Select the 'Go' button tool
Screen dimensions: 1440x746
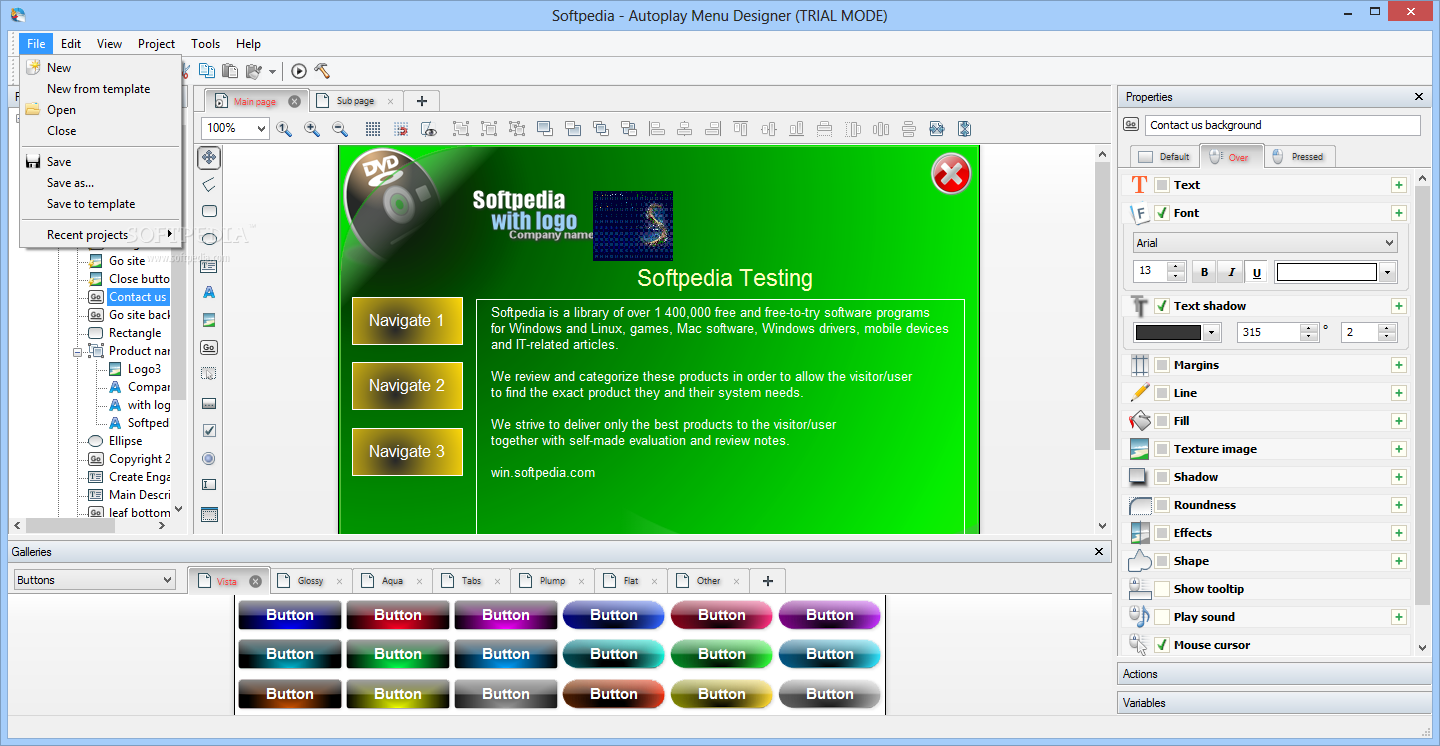[x=209, y=348]
